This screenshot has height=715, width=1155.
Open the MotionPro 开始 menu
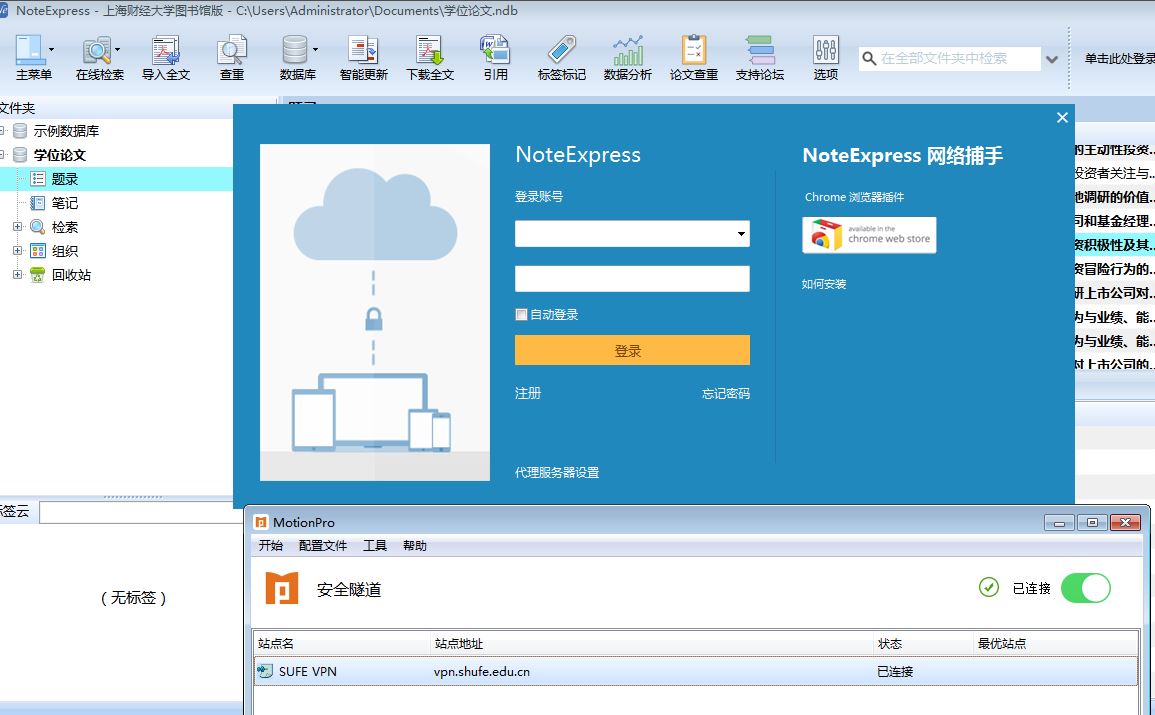point(270,546)
